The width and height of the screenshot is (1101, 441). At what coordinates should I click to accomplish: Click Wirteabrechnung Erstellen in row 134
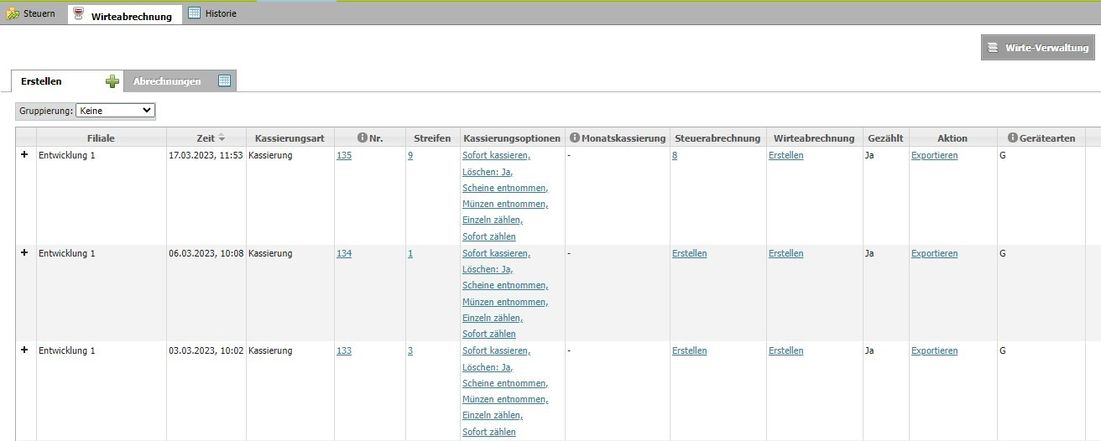click(786, 254)
